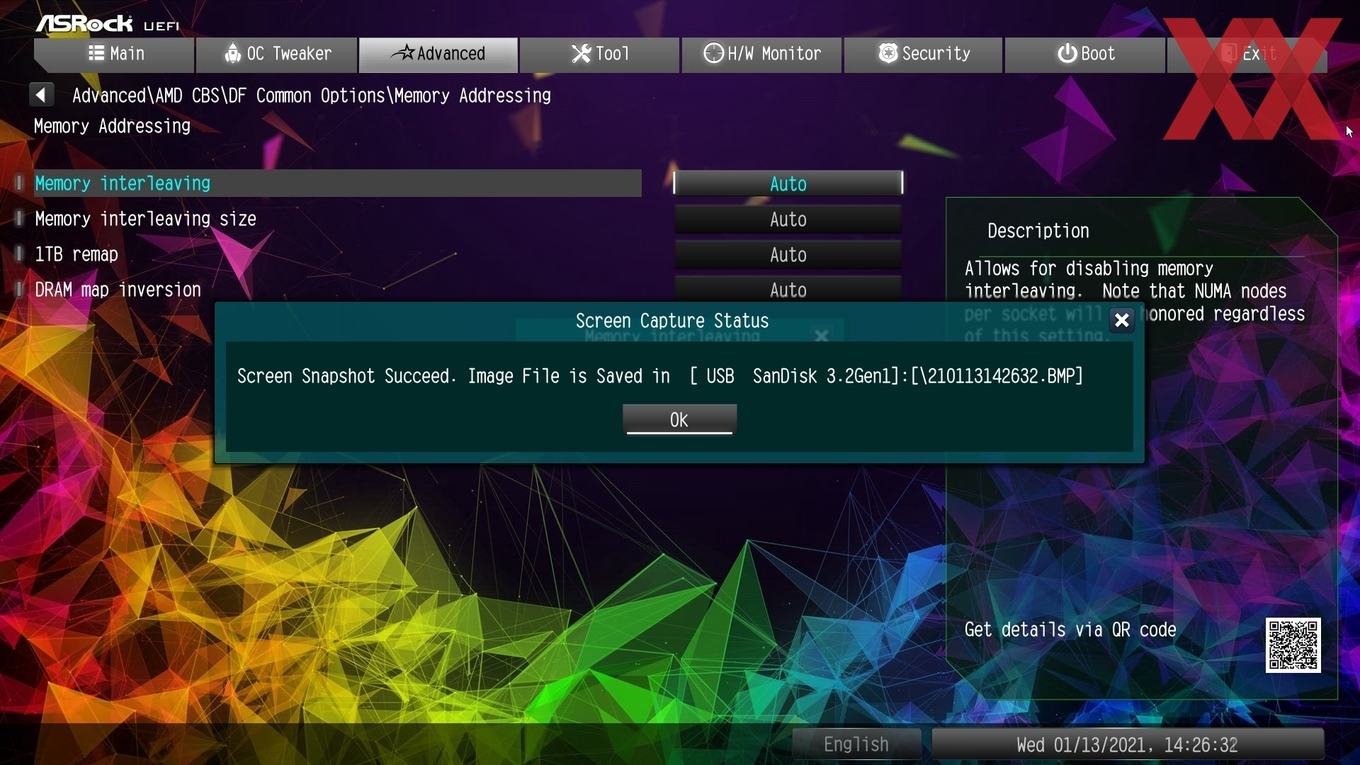
Task: Go to the H/W Monitor tab
Action: coord(762,54)
